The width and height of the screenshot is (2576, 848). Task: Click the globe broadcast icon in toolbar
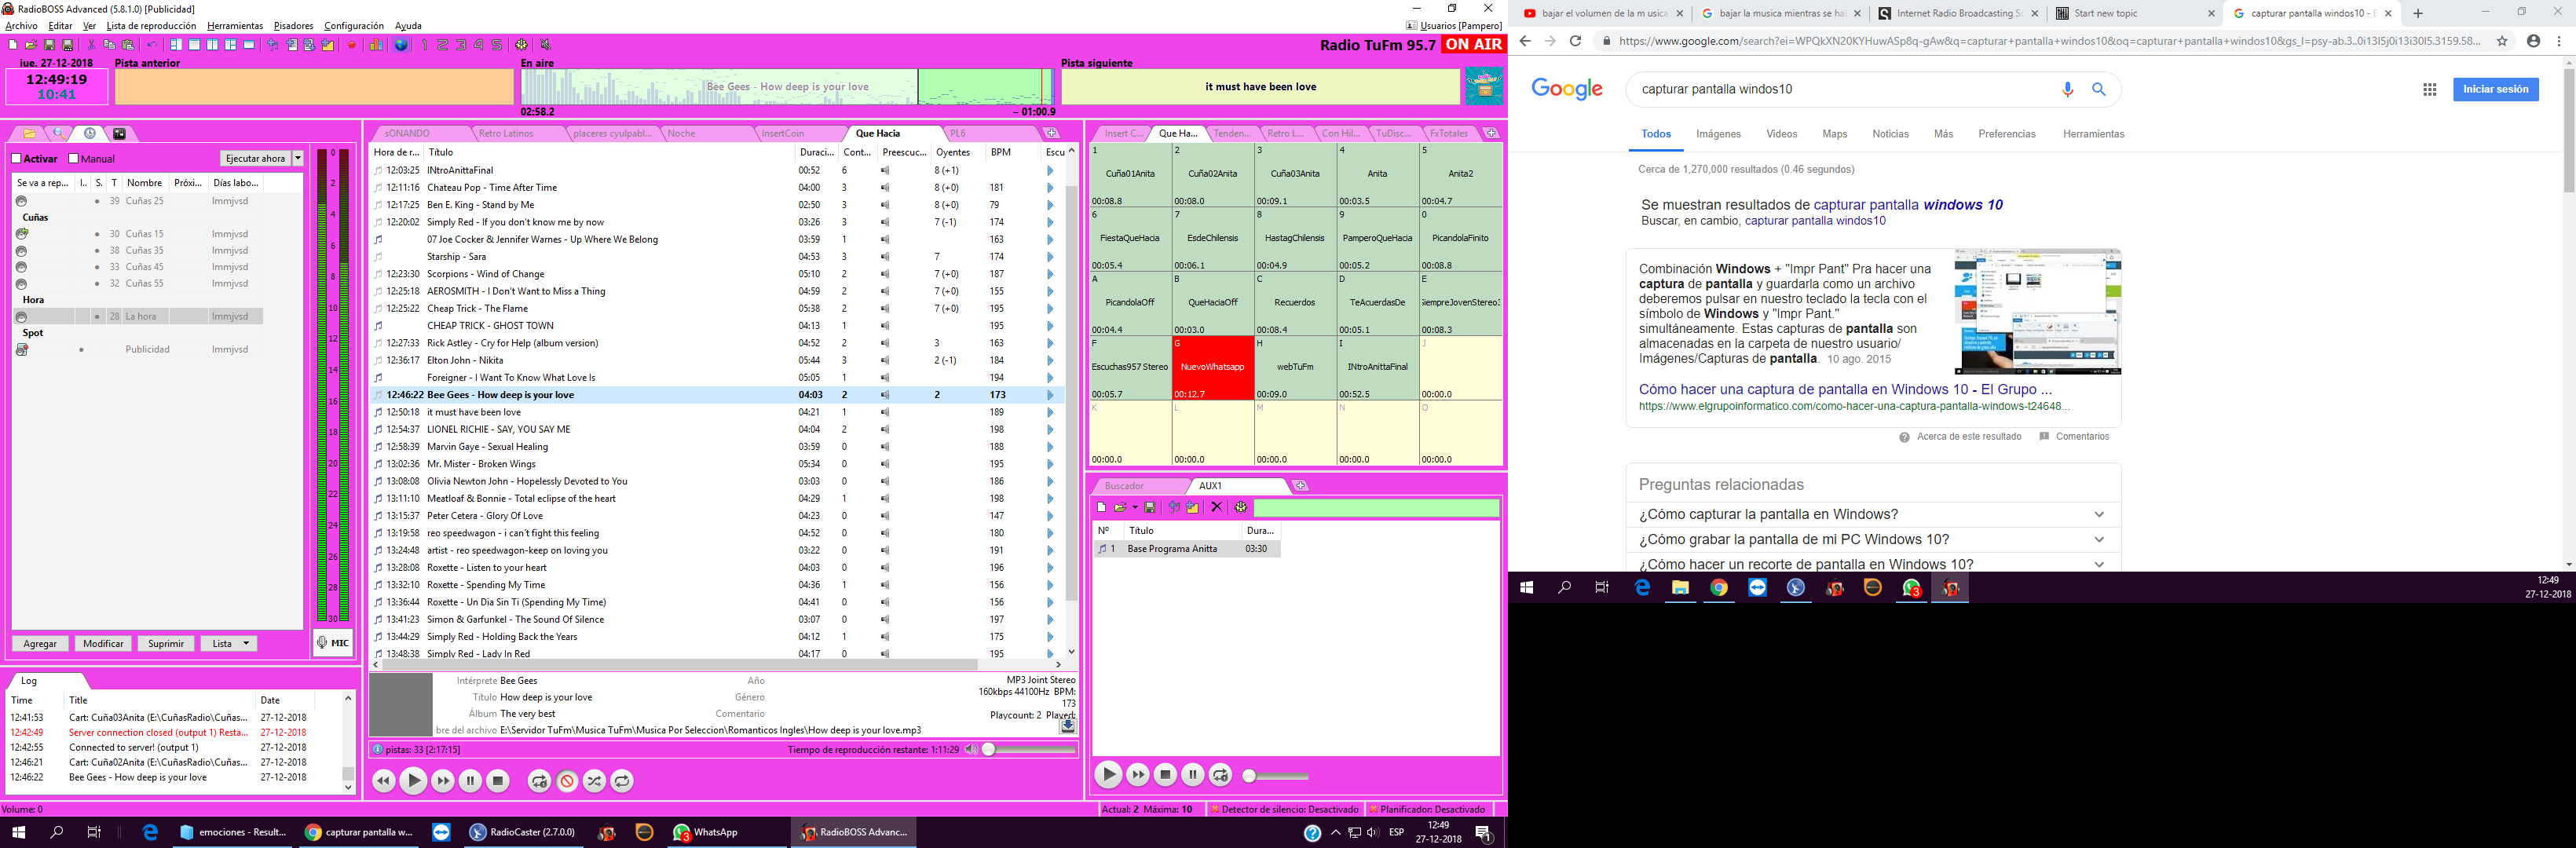coord(401,45)
